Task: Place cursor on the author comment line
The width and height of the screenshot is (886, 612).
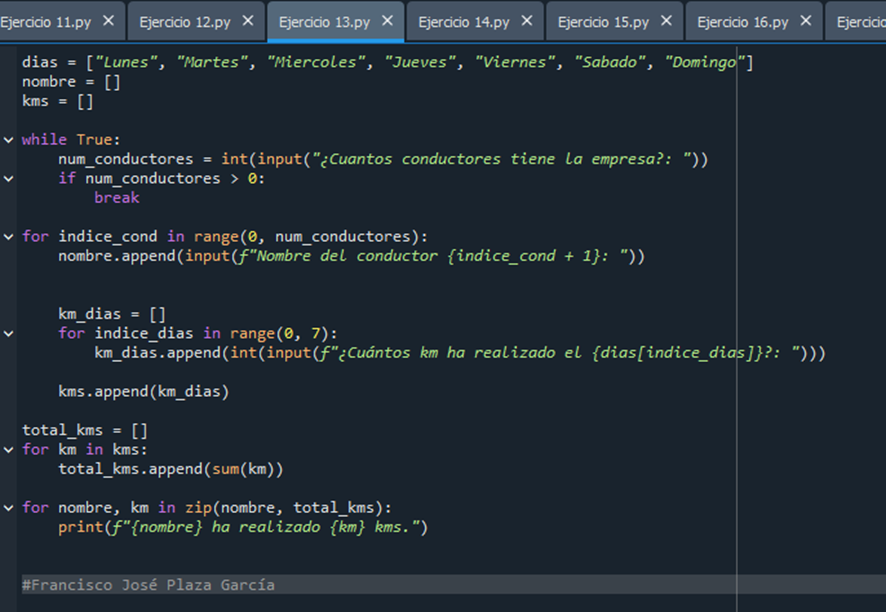Action: 150,585
